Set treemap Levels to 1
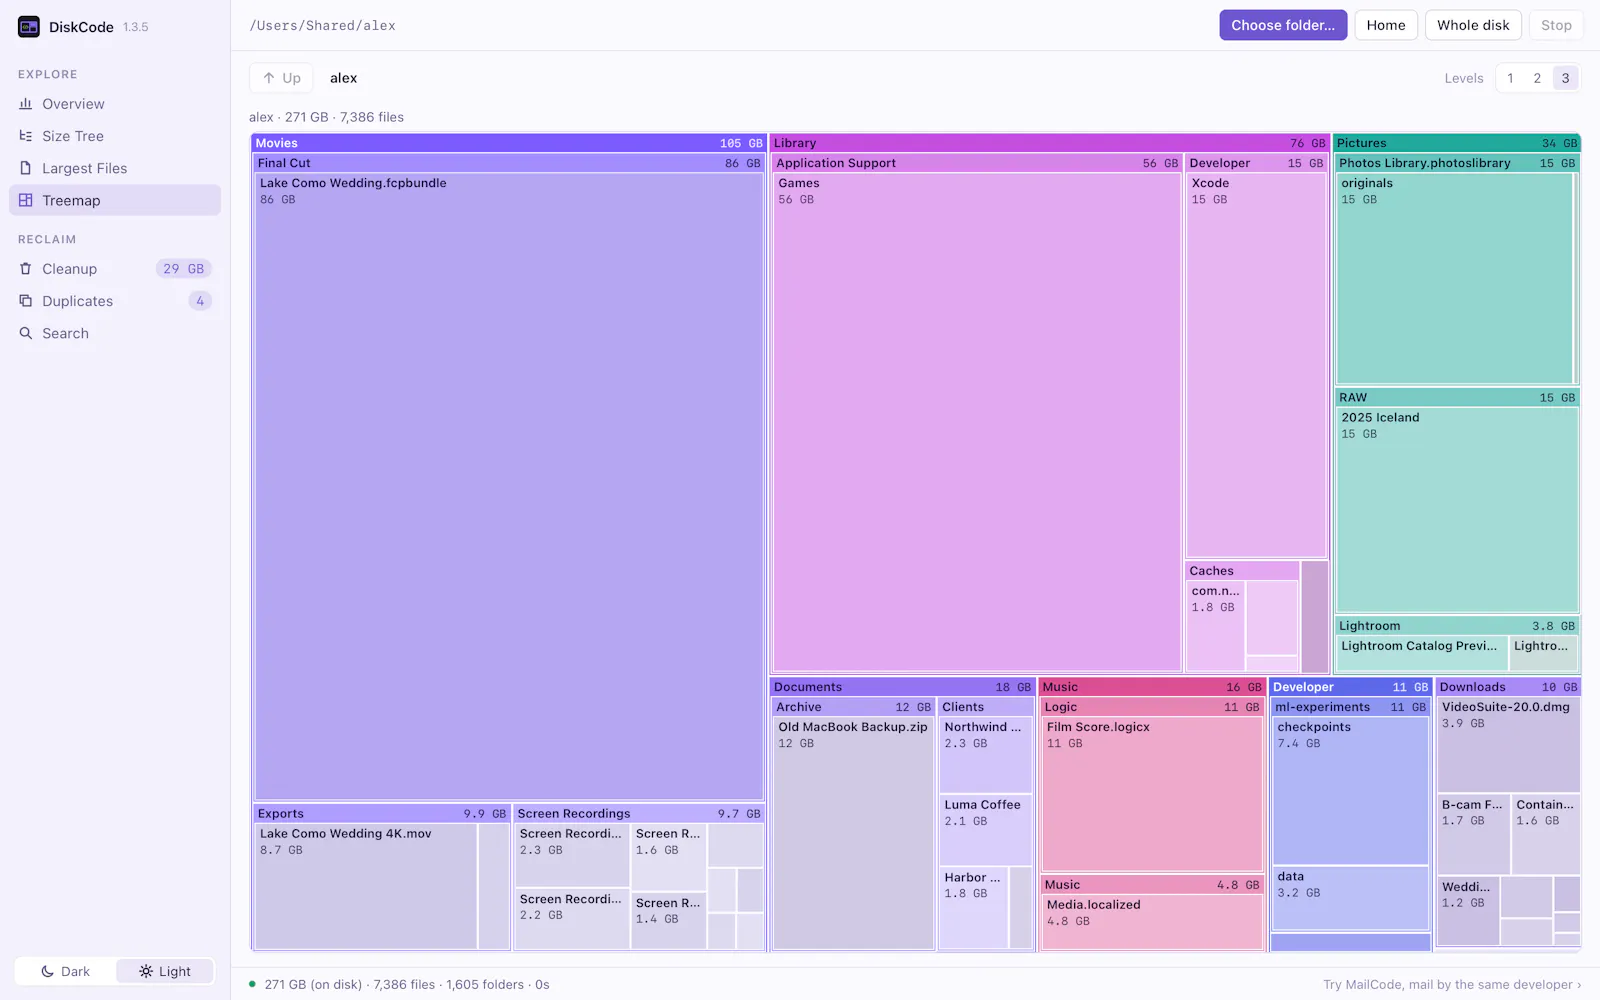The width and height of the screenshot is (1600, 1000). pyautogui.click(x=1510, y=78)
